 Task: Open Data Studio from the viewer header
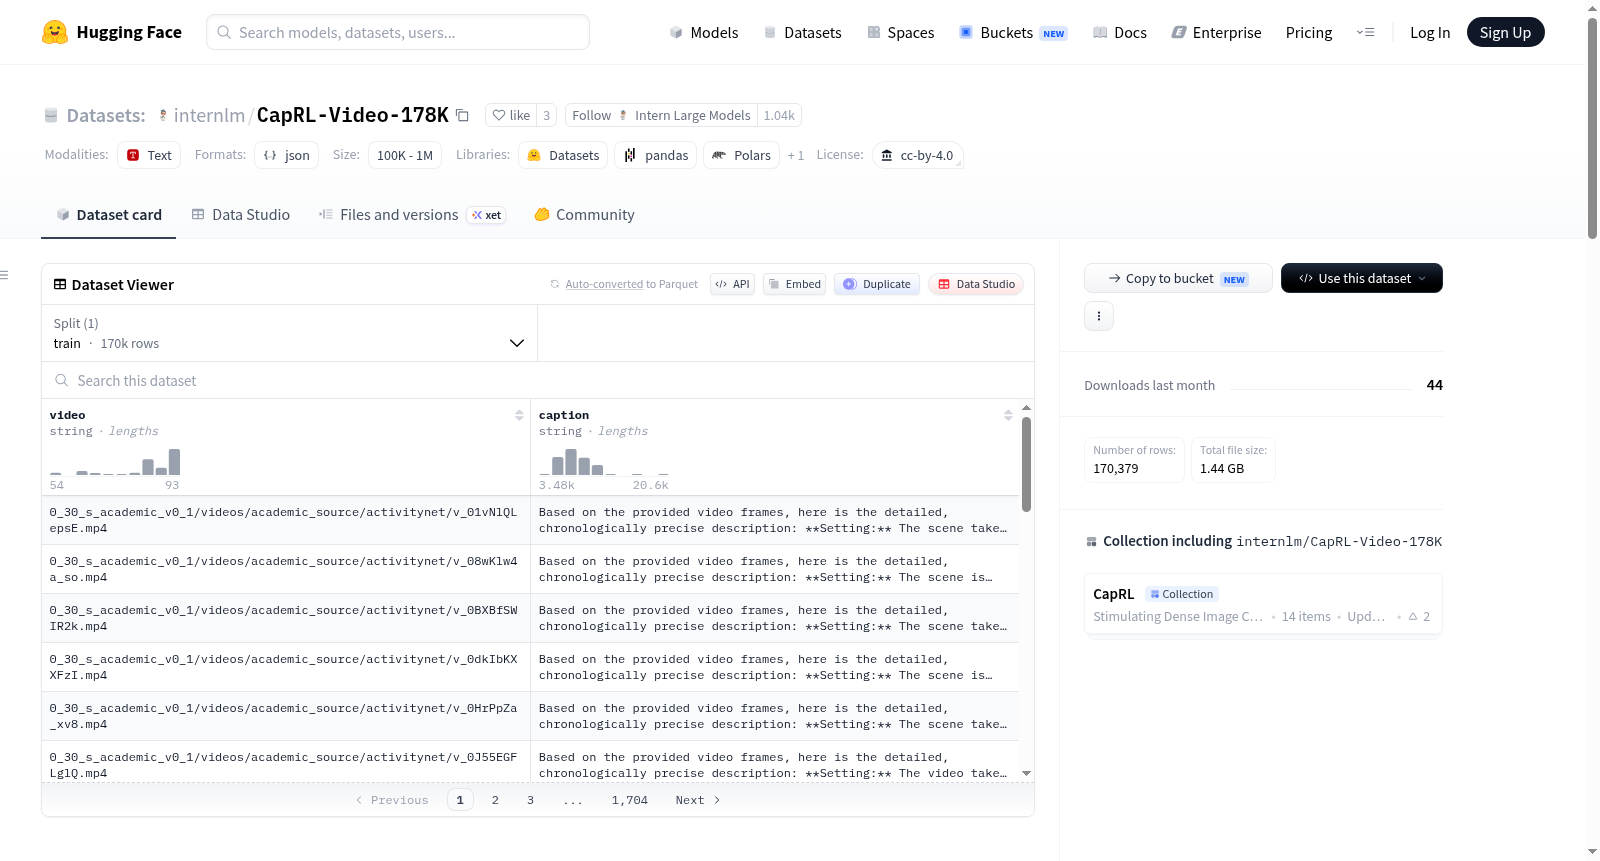coord(976,284)
